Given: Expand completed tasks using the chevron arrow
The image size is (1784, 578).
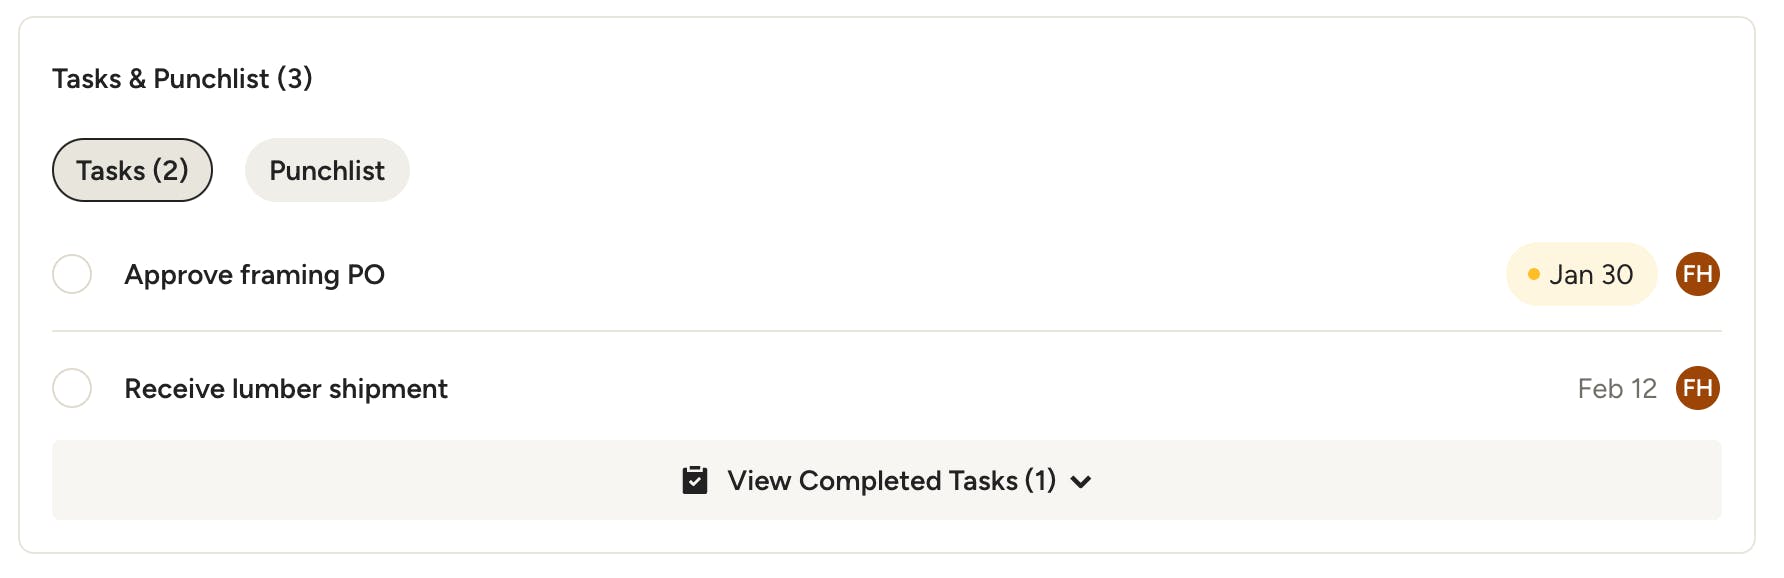Looking at the screenshot, I should click(x=1080, y=482).
